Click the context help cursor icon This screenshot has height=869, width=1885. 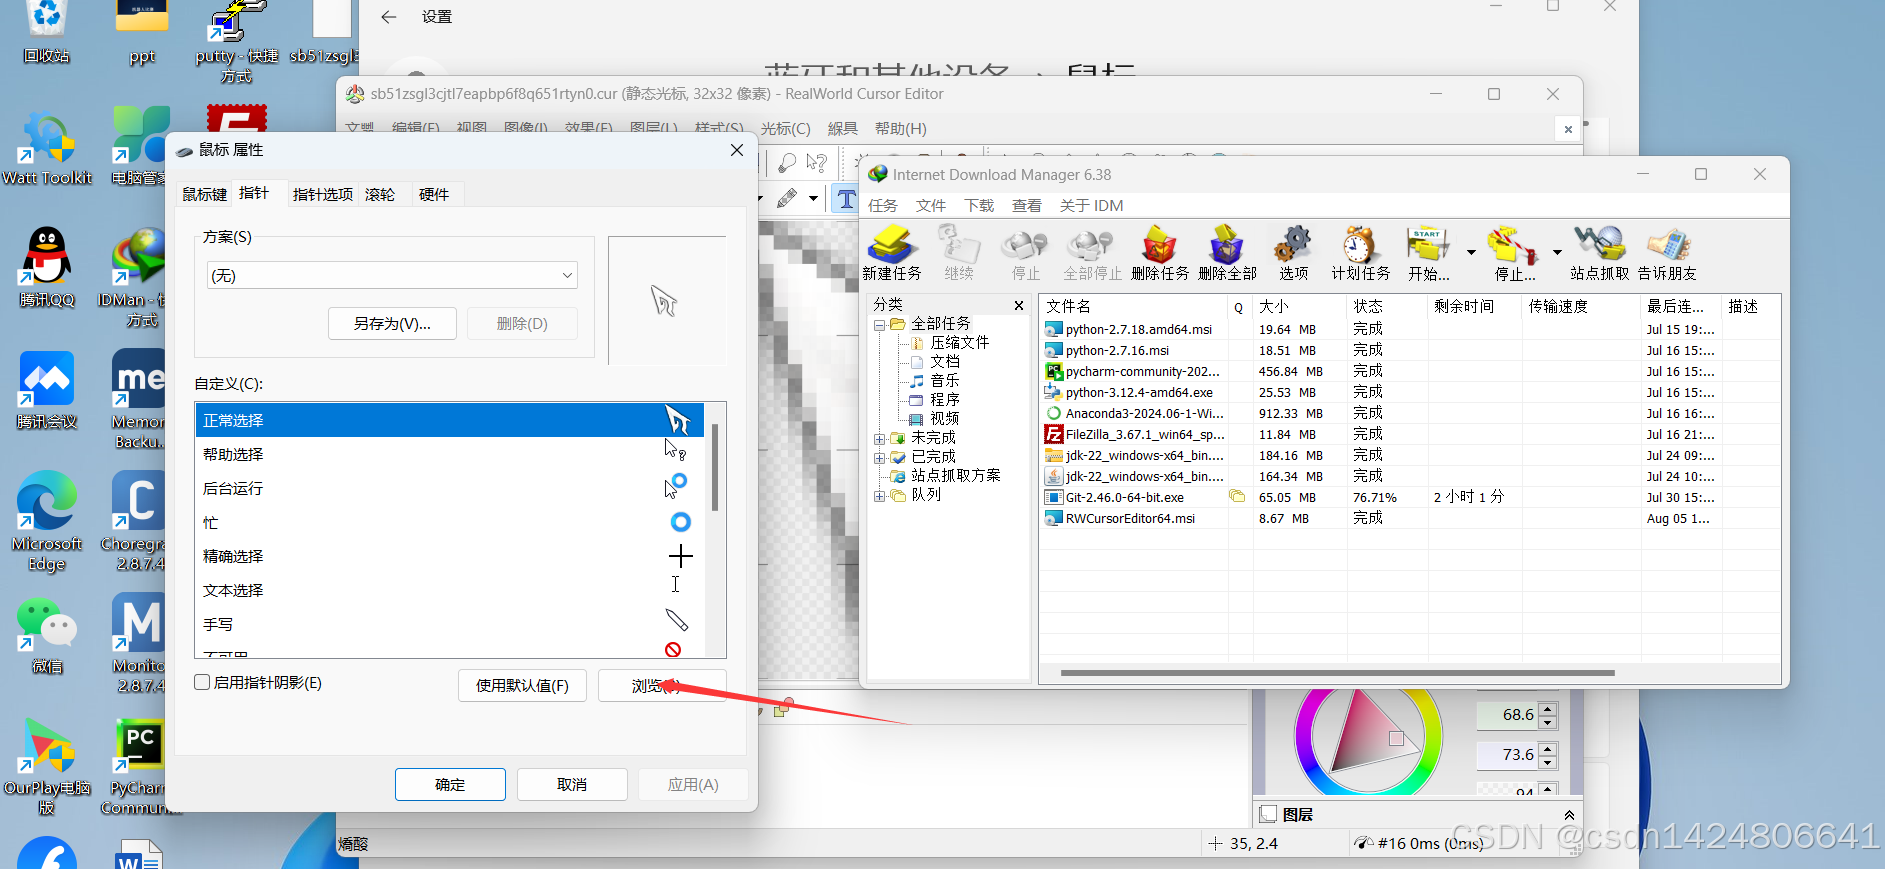[x=817, y=161]
